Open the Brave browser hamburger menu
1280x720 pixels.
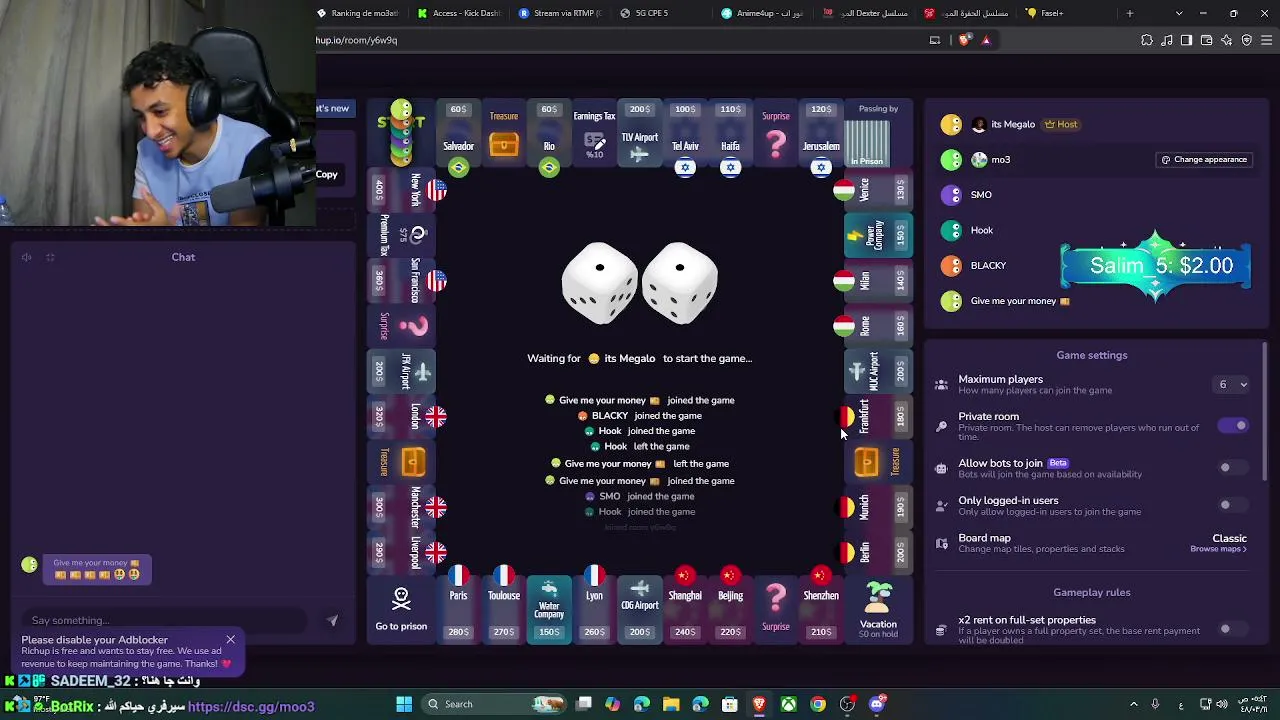pos(1267,40)
